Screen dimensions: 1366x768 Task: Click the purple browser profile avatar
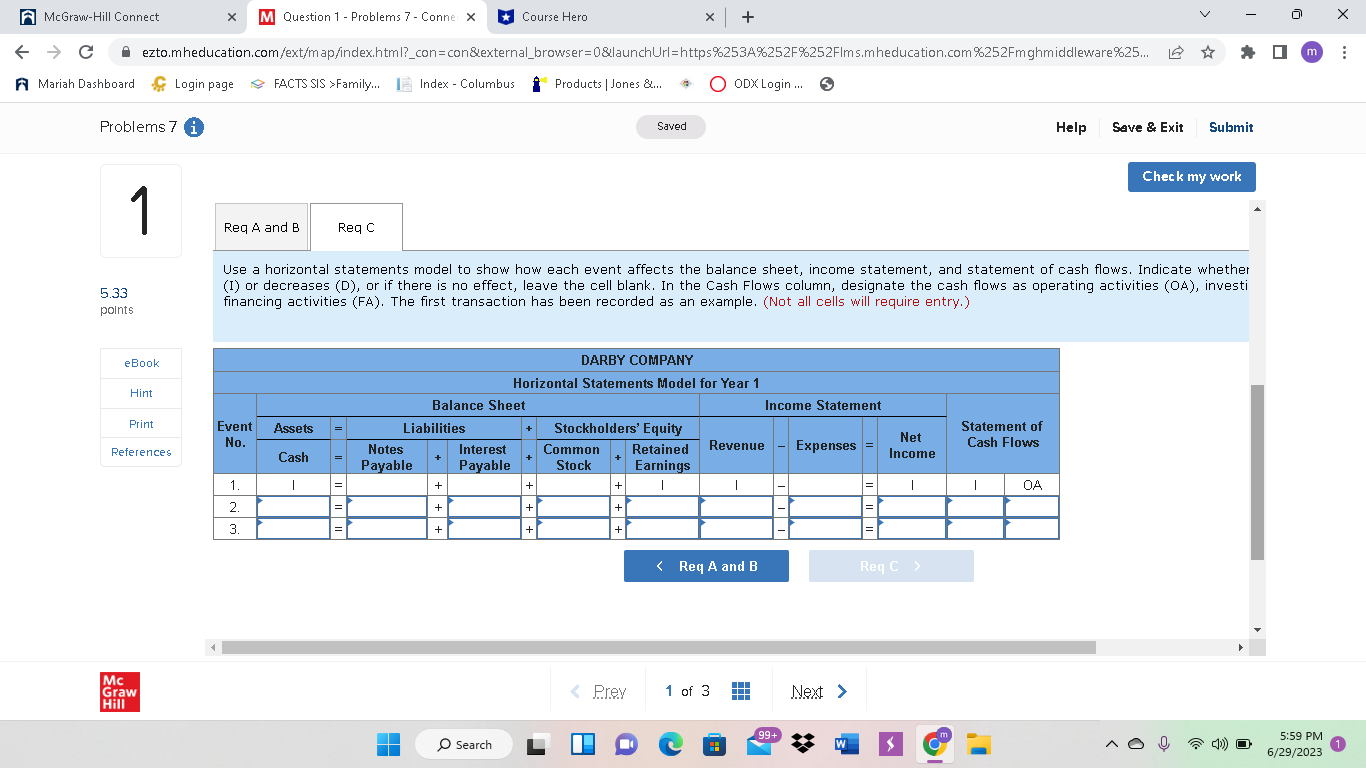(x=1311, y=51)
